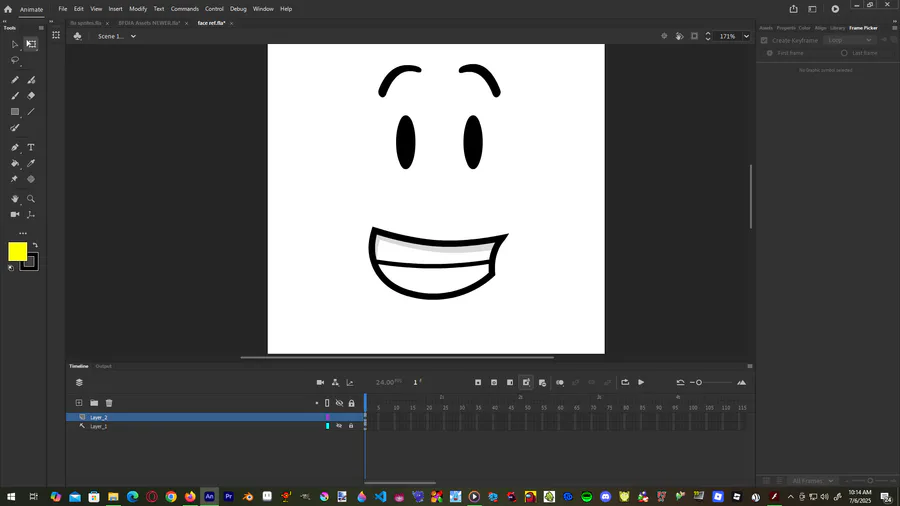Select the Last frame radio button

click(844, 53)
